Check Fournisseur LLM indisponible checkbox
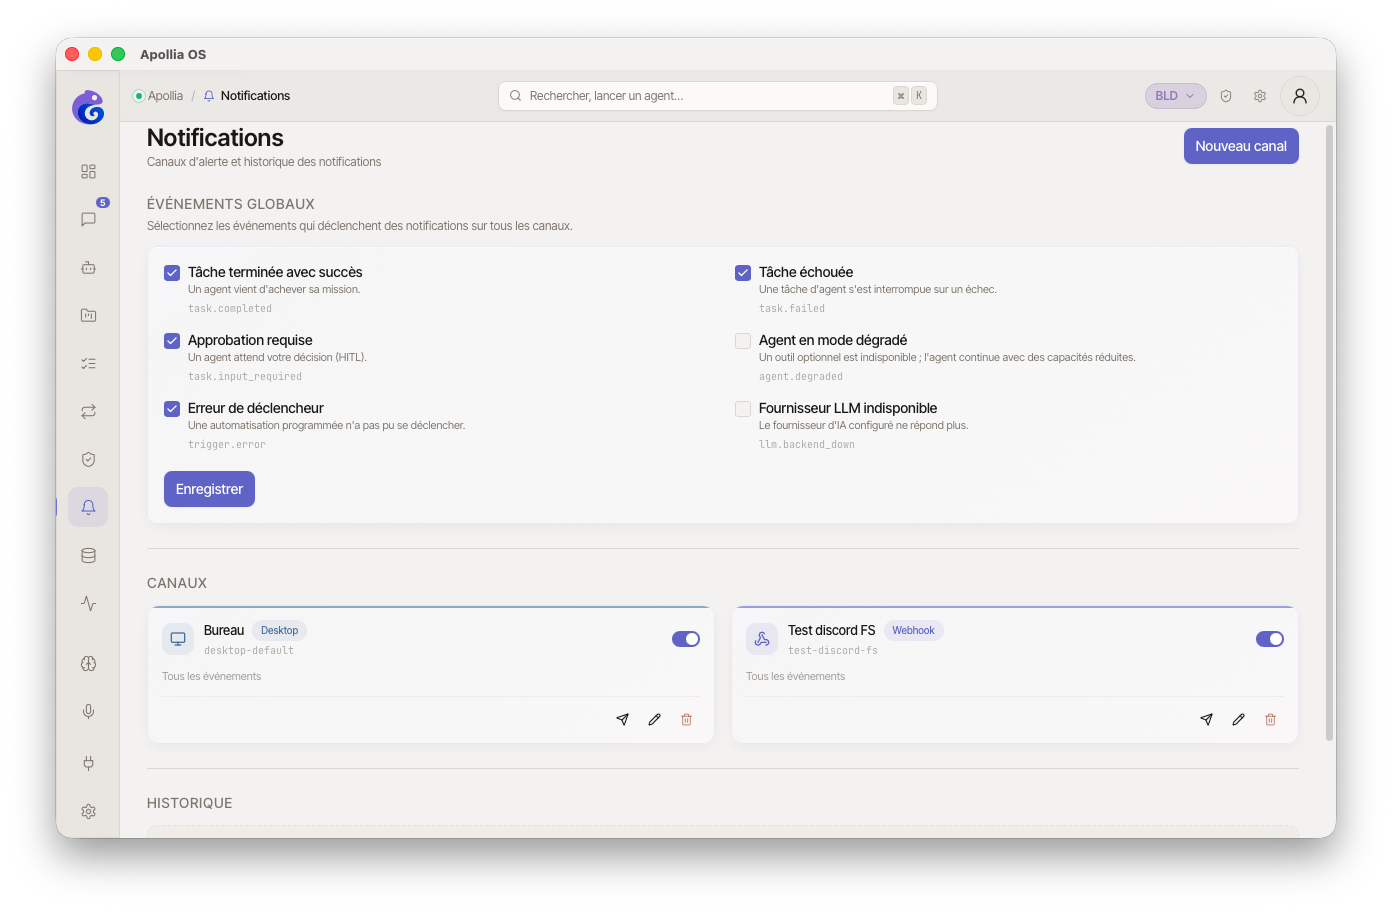The image size is (1392, 912). pyautogui.click(x=743, y=409)
